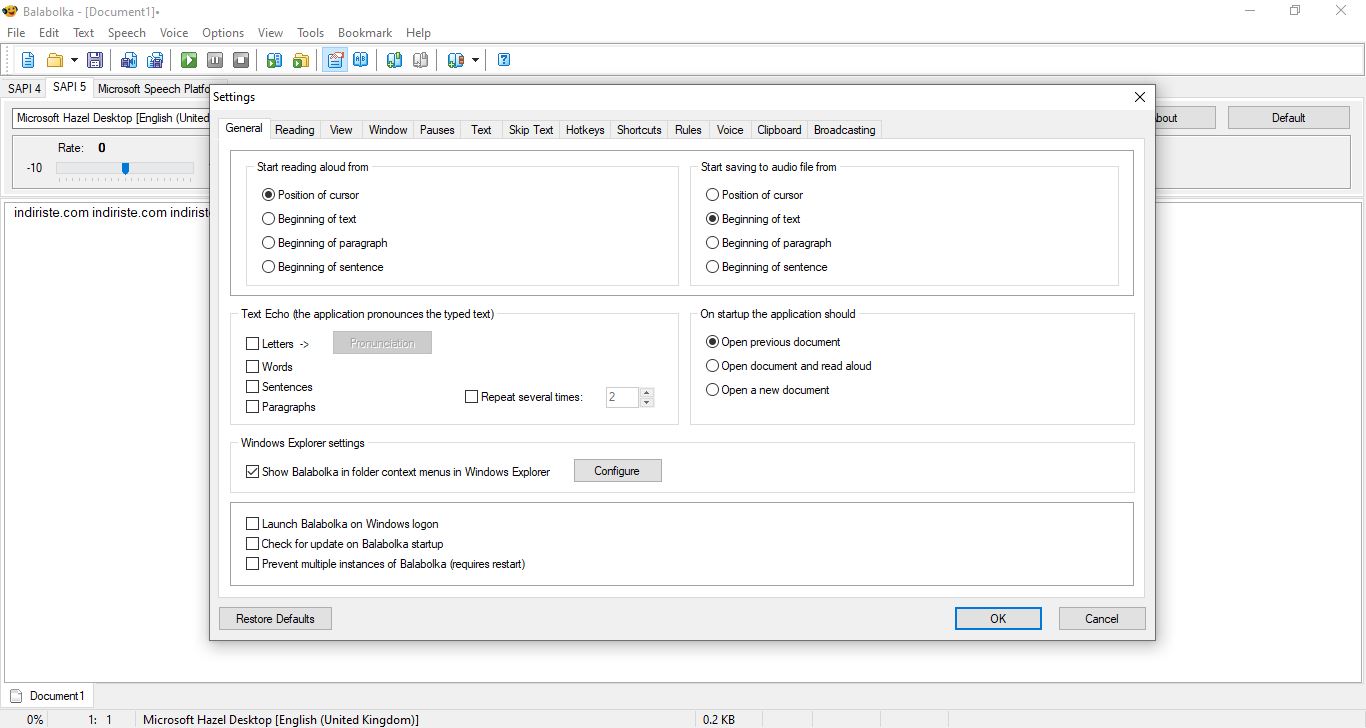
Task: Click the blue question mark Help icon
Action: pos(504,60)
